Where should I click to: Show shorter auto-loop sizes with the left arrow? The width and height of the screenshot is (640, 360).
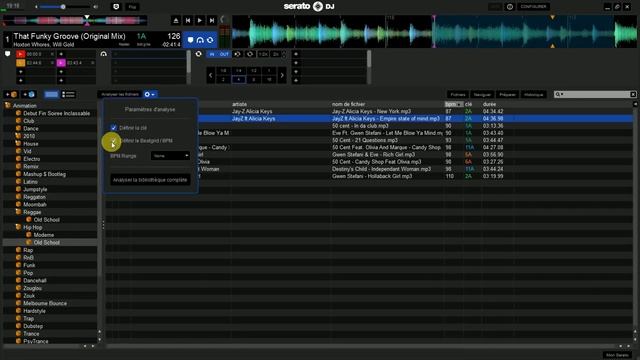(x=211, y=75)
